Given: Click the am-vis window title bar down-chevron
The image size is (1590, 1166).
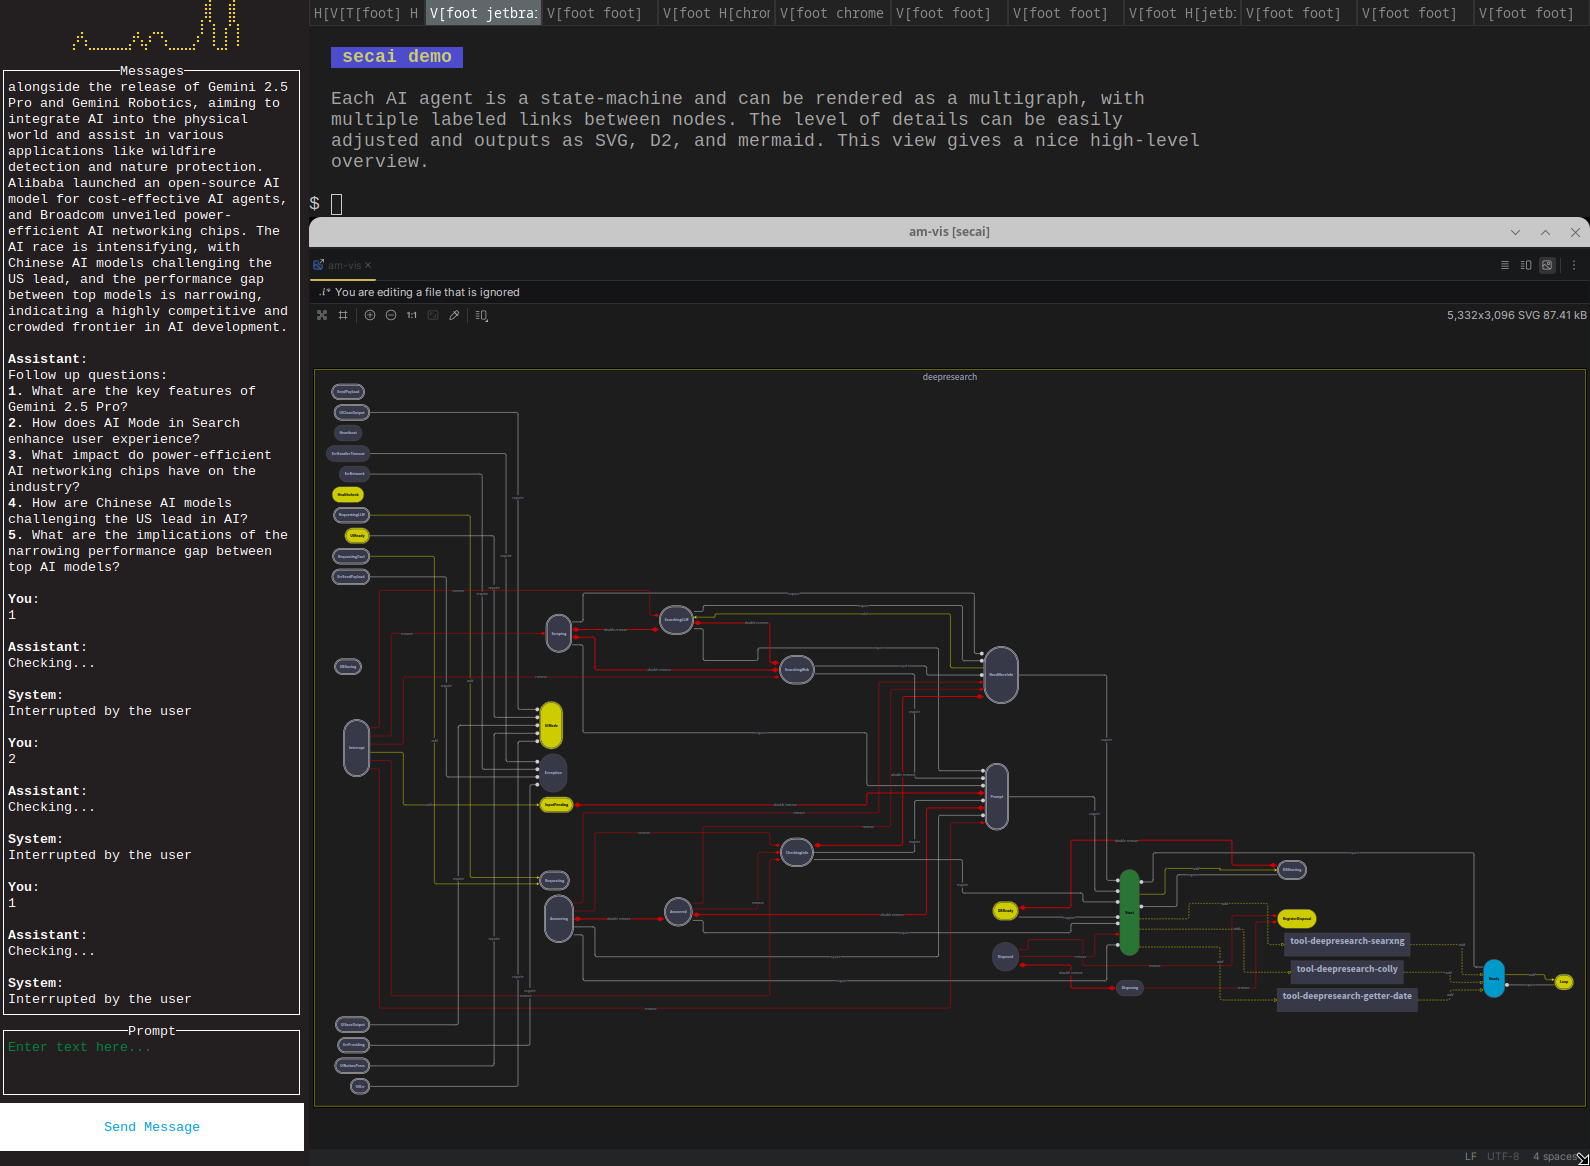Looking at the screenshot, I should coord(1515,232).
